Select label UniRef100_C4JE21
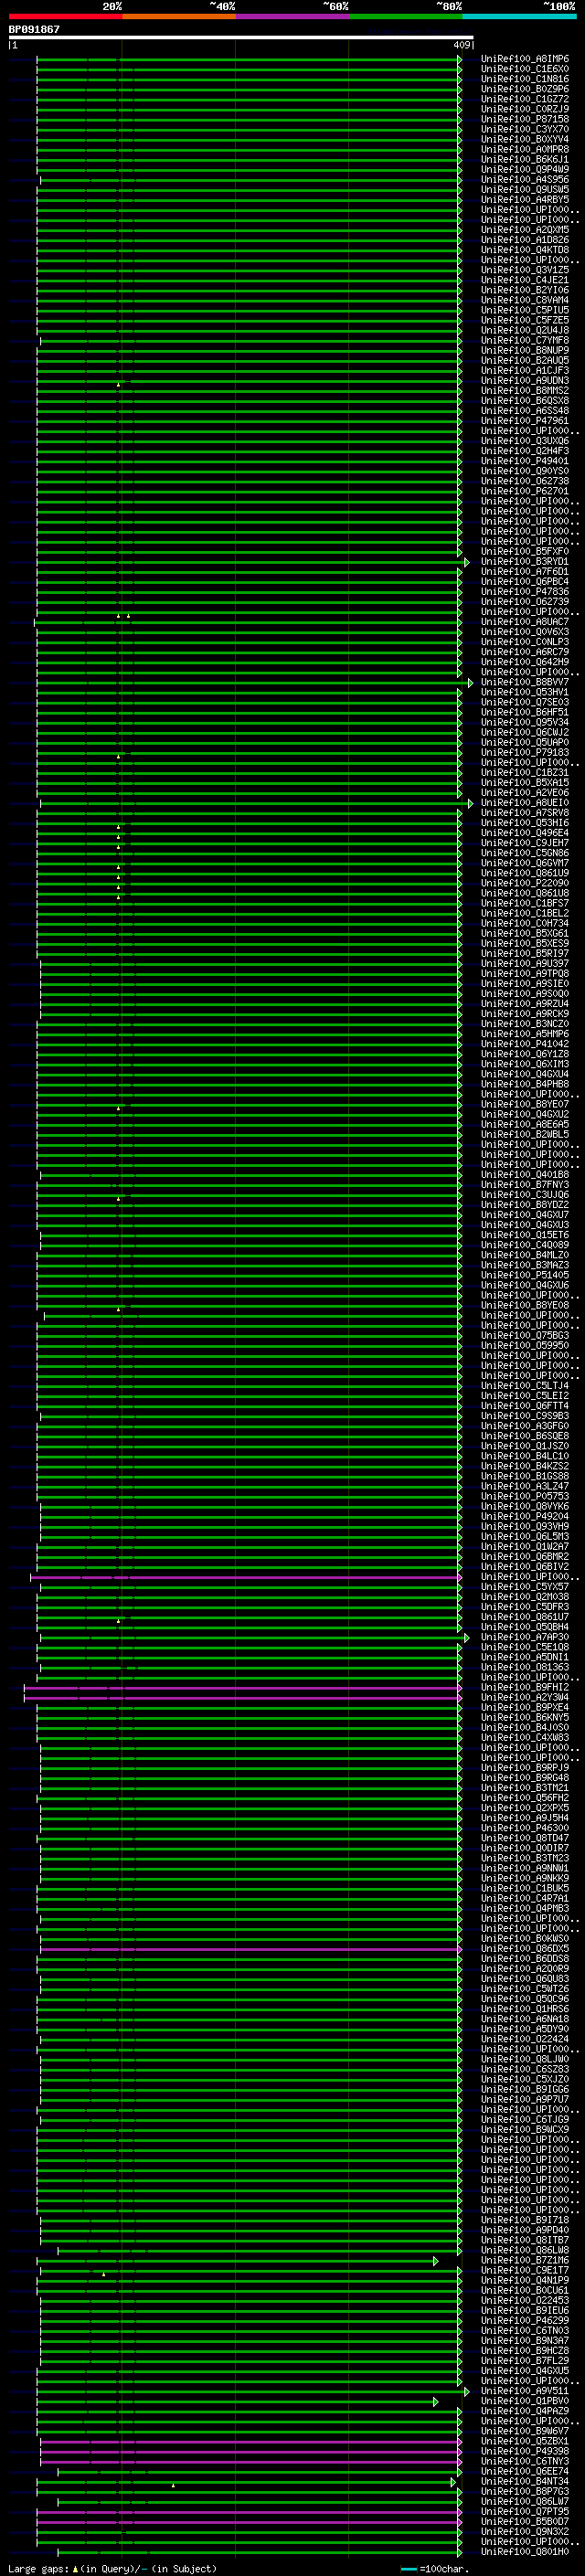585x2576 pixels. (x=525, y=280)
